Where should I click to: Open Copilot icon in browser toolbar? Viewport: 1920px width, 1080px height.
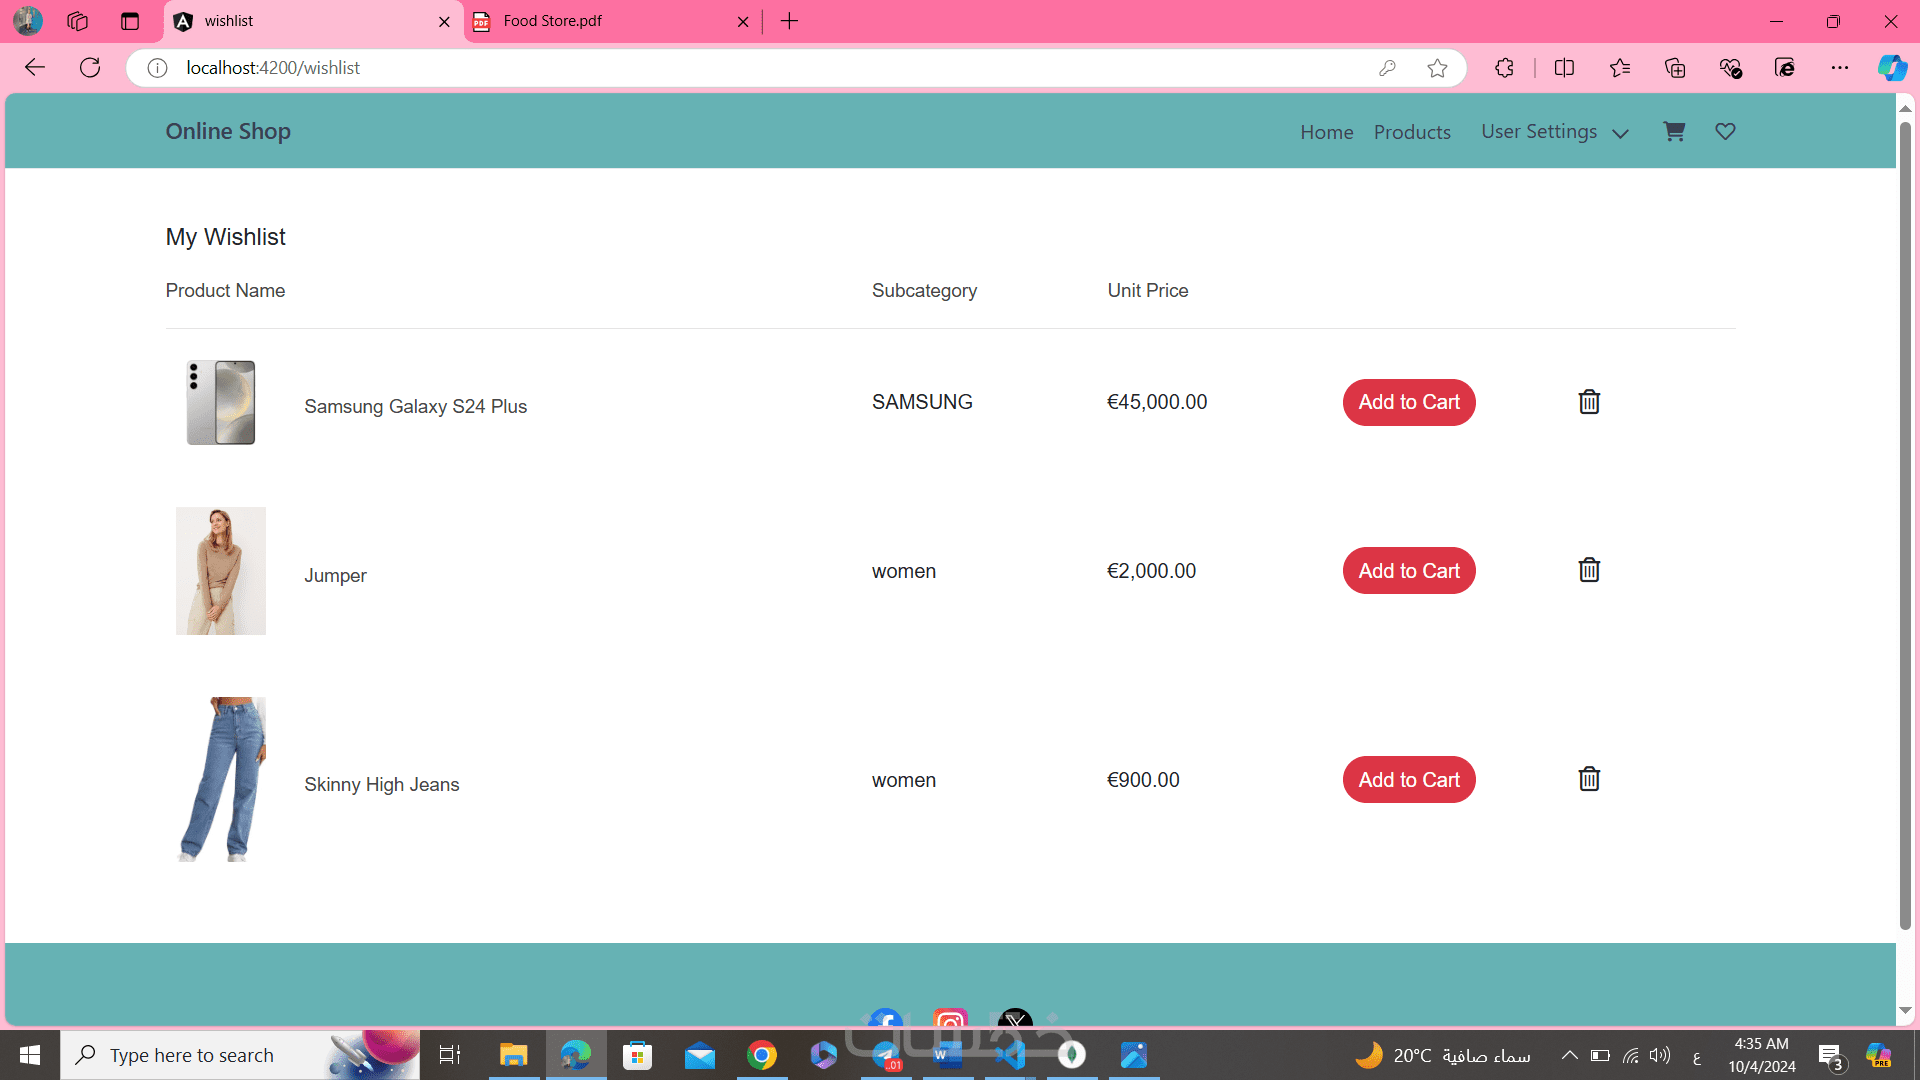coord(1891,68)
